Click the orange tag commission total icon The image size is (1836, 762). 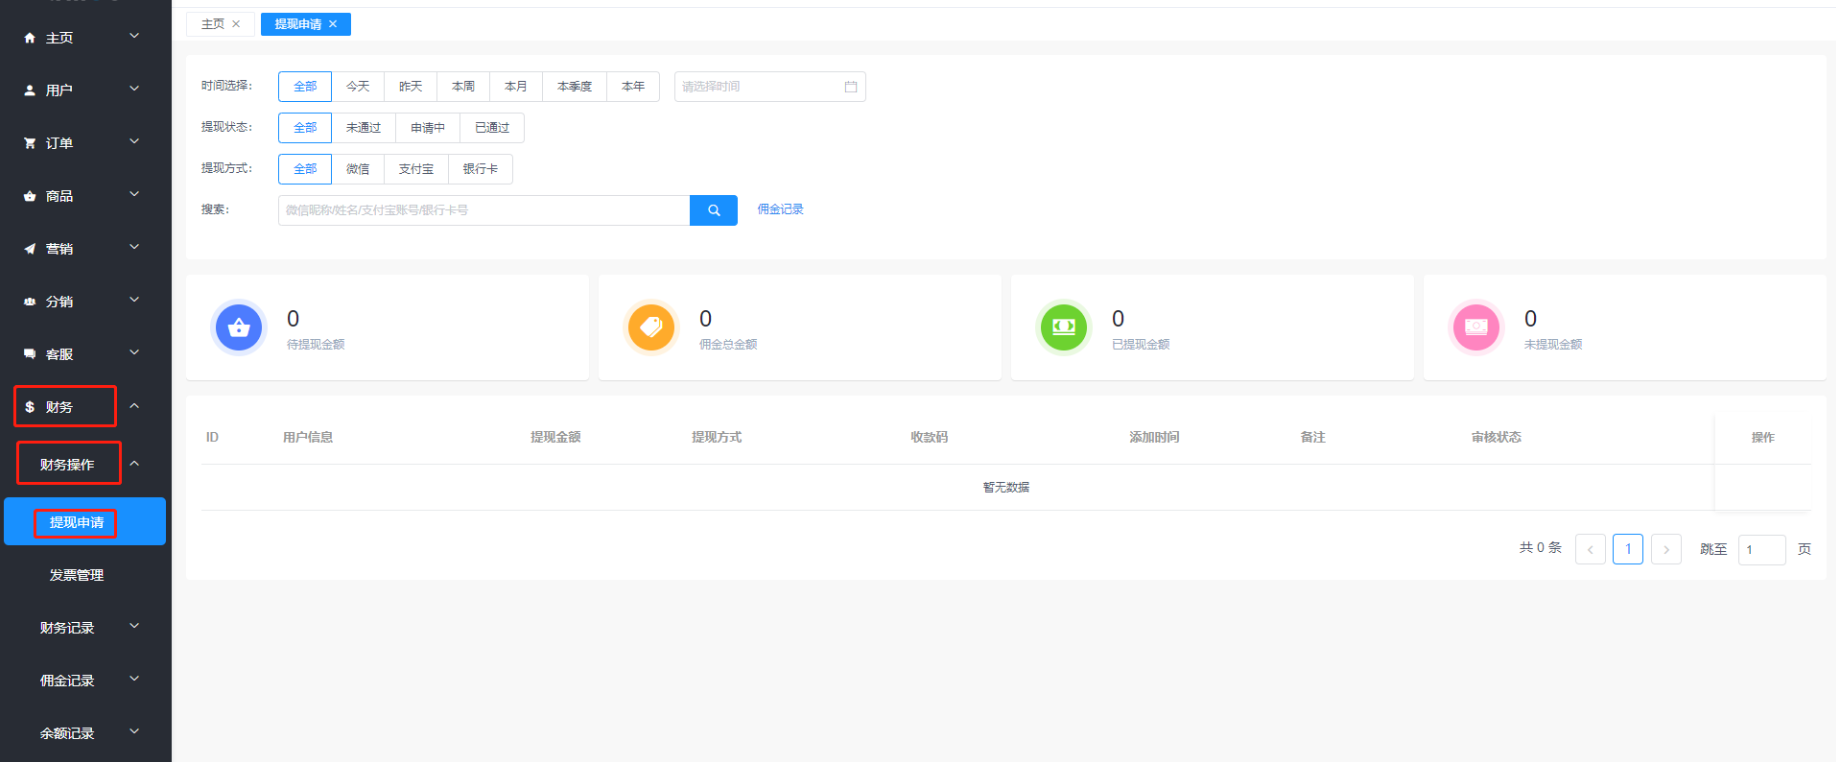651,327
